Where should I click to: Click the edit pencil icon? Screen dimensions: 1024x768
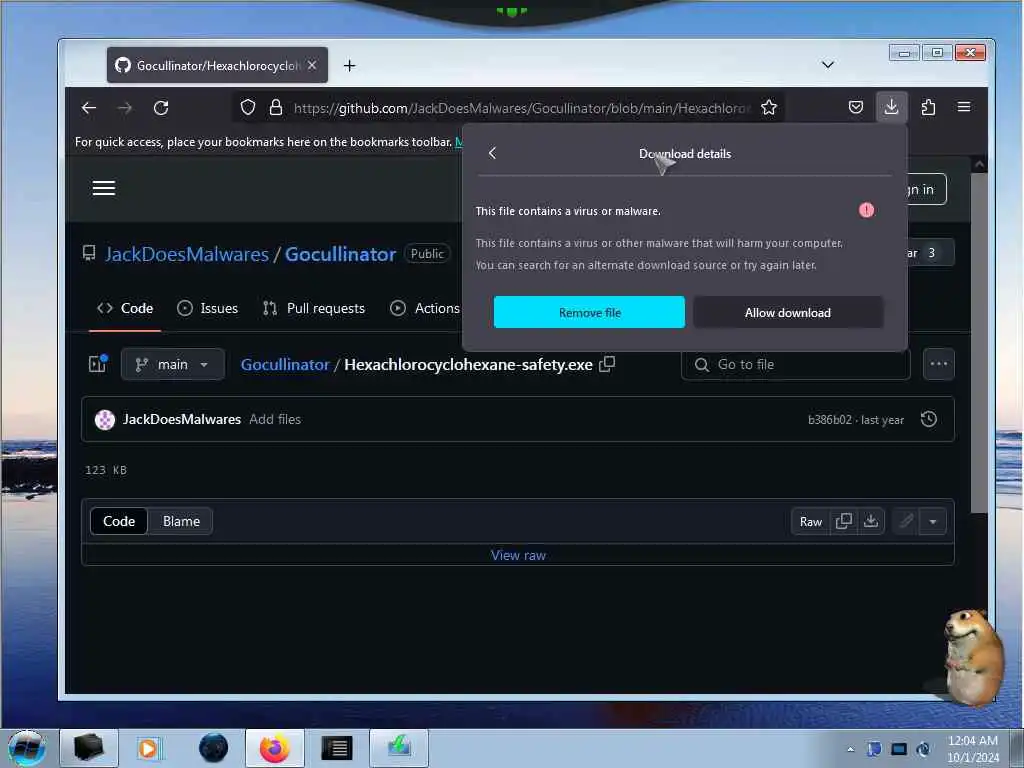pyautogui.click(x=906, y=521)
